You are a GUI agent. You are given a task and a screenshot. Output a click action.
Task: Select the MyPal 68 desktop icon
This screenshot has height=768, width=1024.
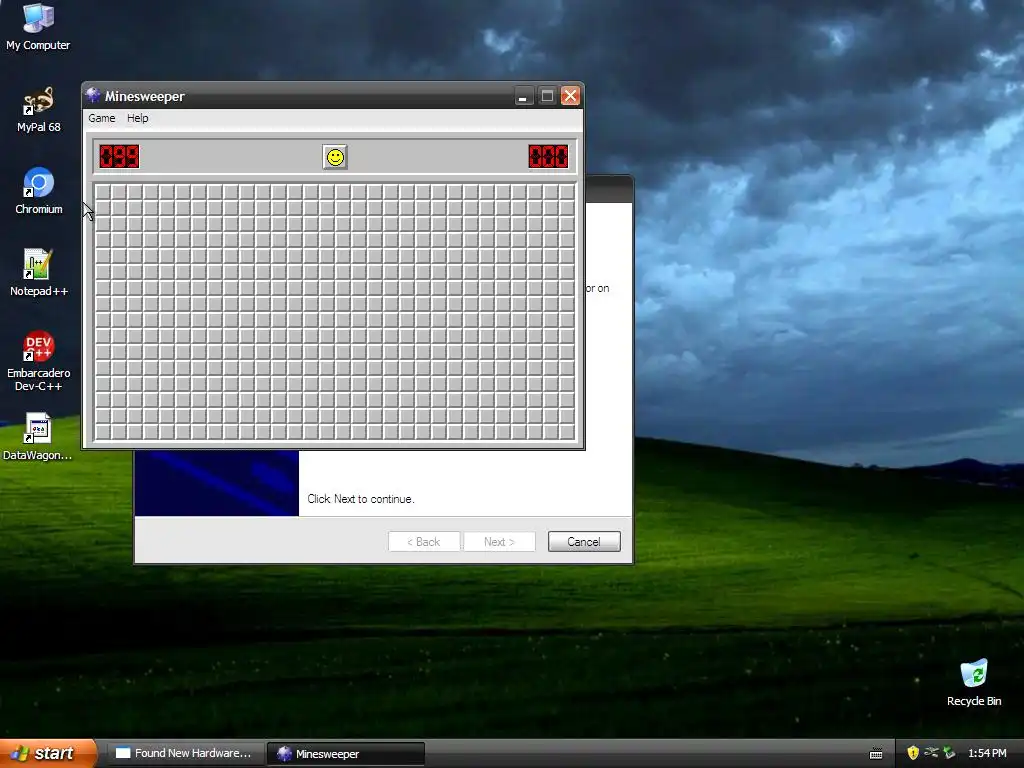click(x=39, y=109)
